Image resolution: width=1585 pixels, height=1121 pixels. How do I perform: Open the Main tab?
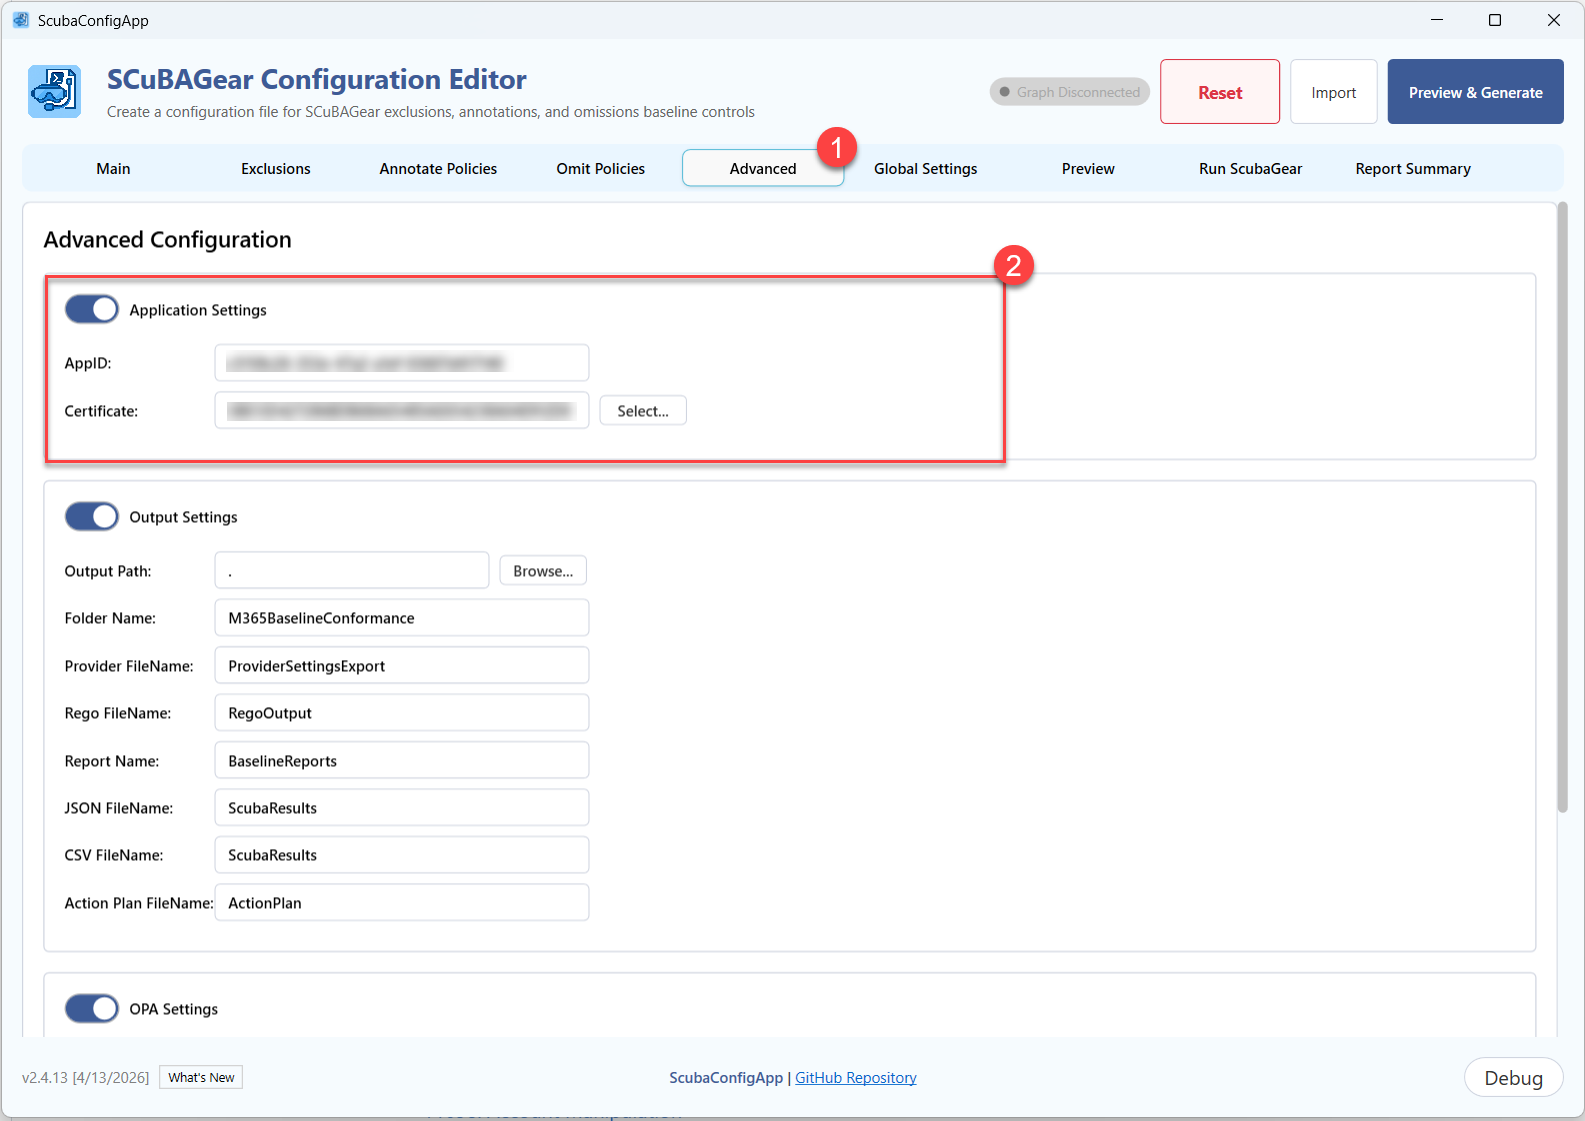[113, 169]
